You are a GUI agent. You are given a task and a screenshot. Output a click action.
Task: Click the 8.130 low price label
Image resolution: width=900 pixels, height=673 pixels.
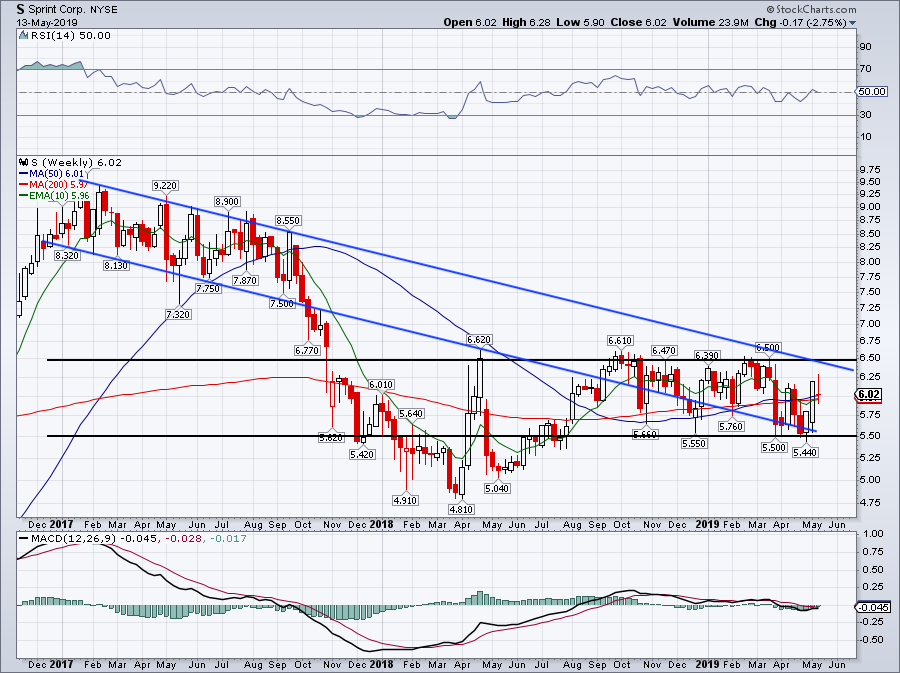116,266
